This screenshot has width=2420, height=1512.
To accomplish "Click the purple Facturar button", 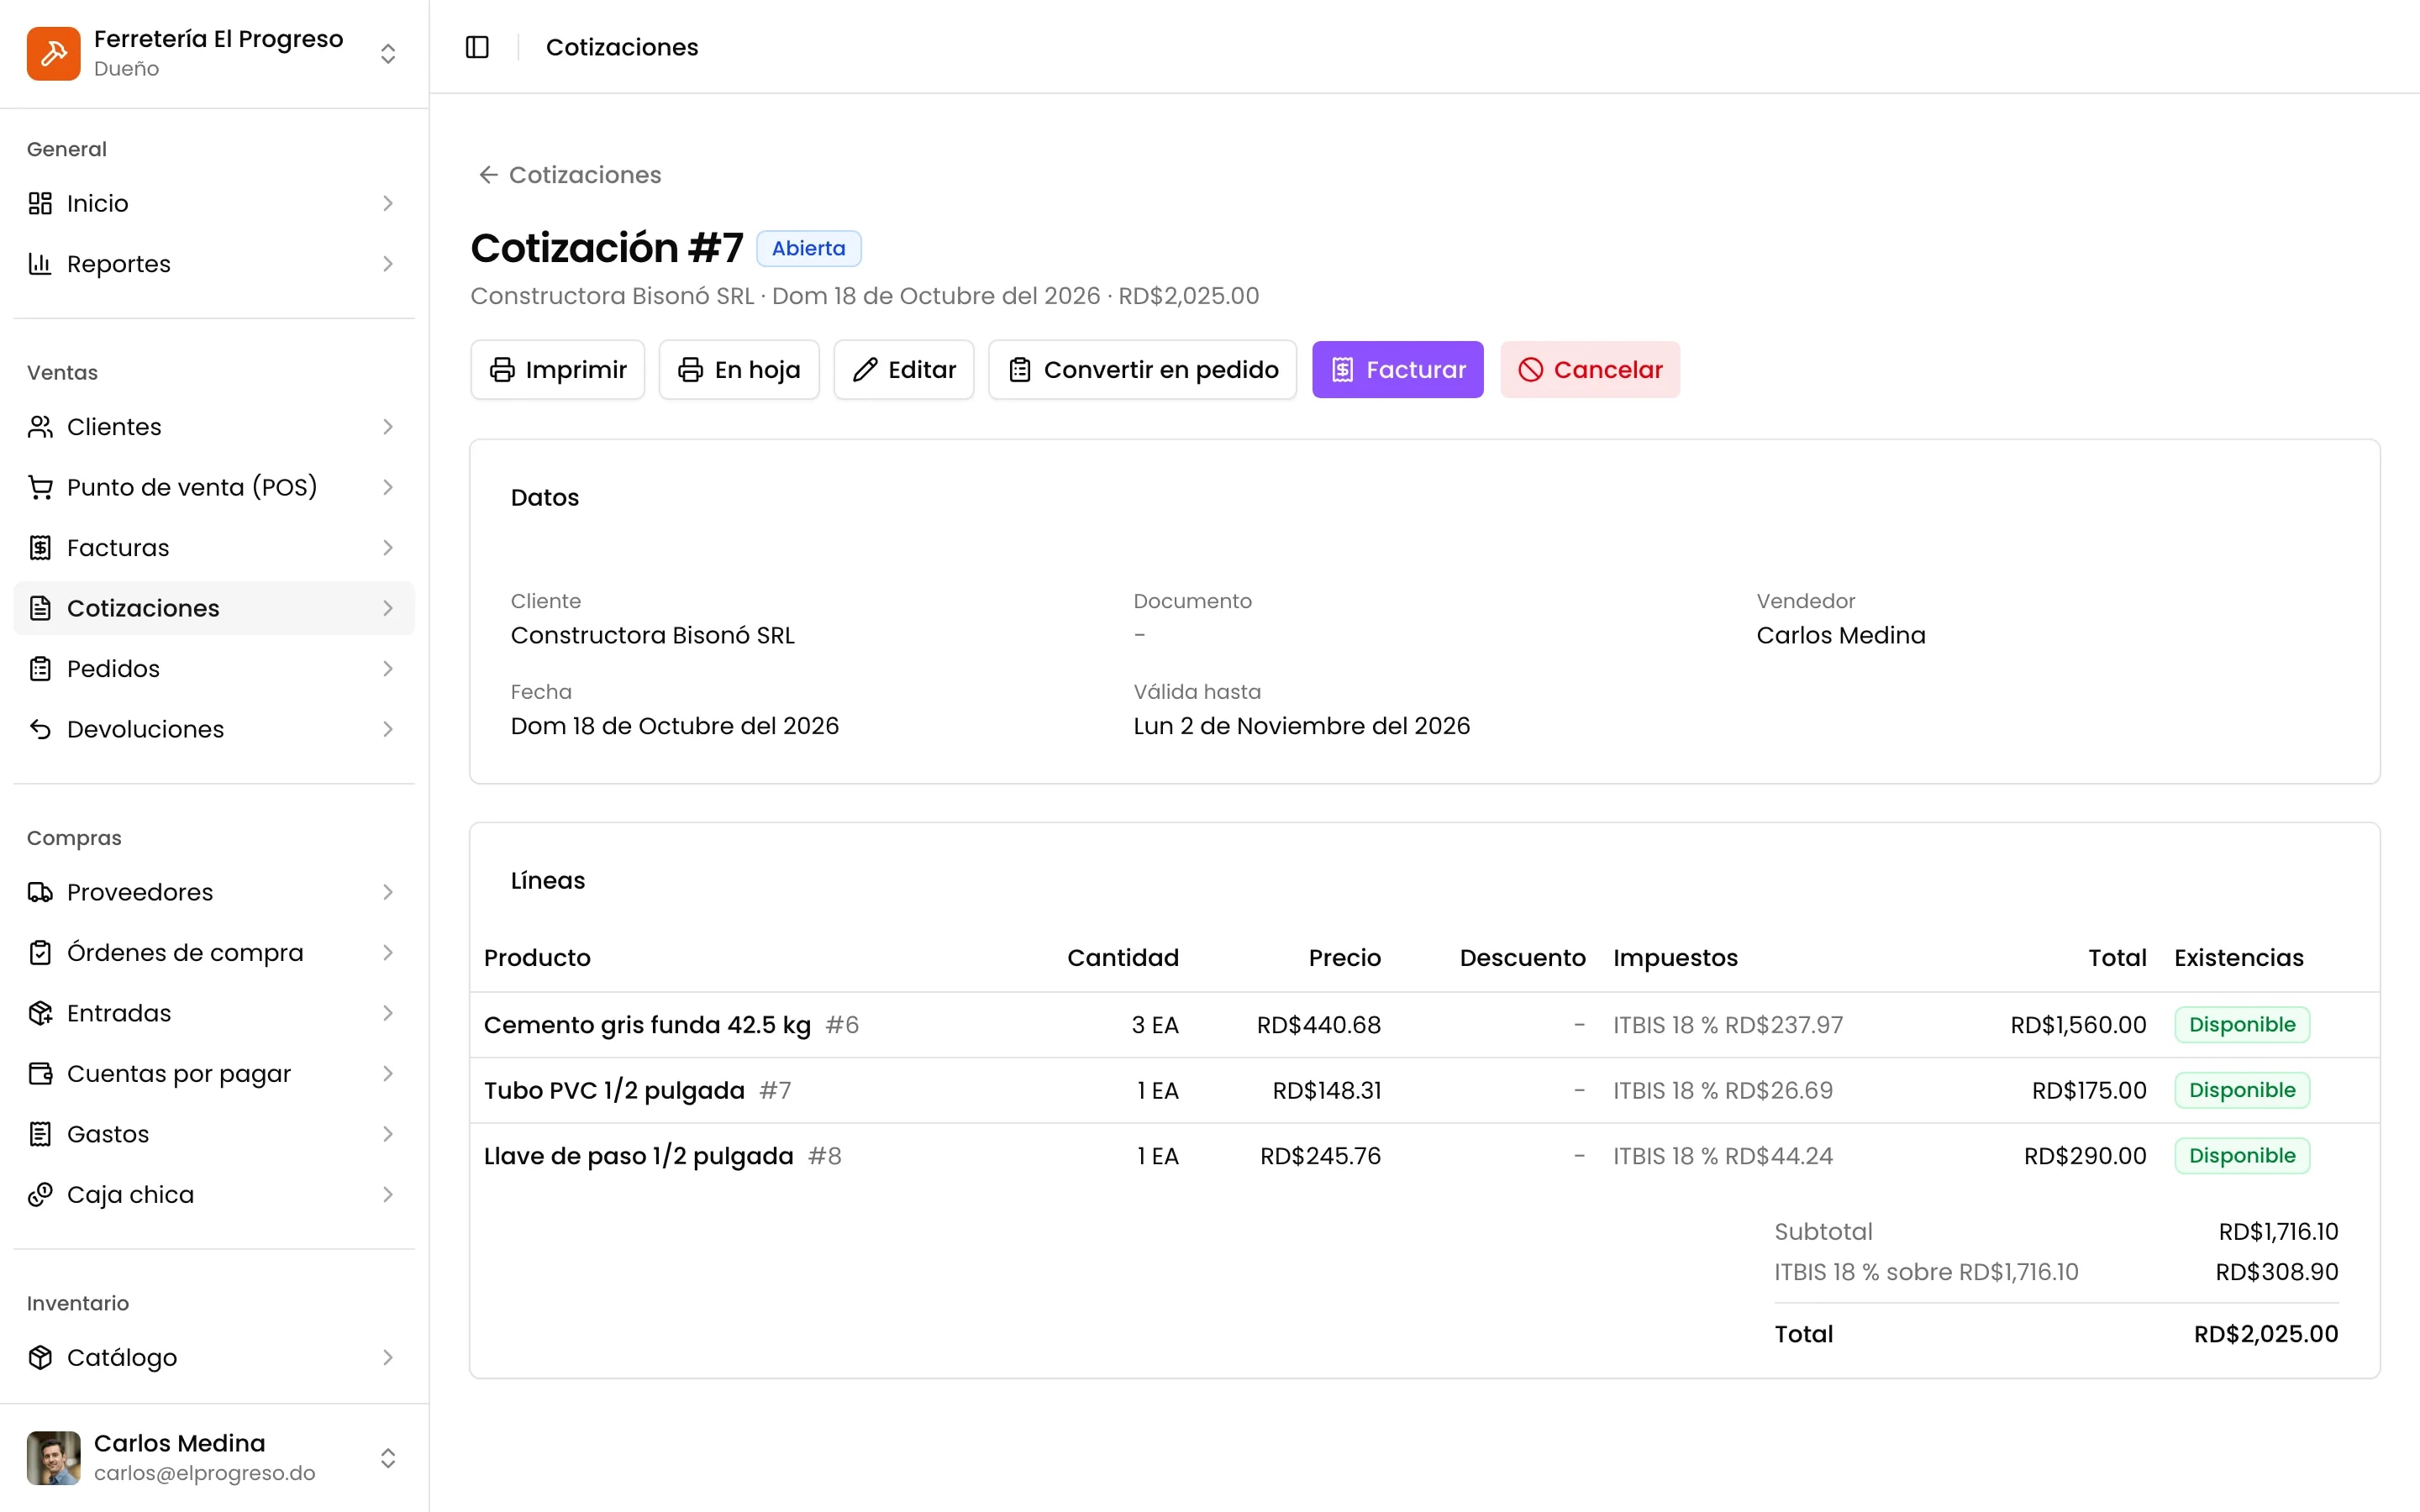I will pos(1398,370).
